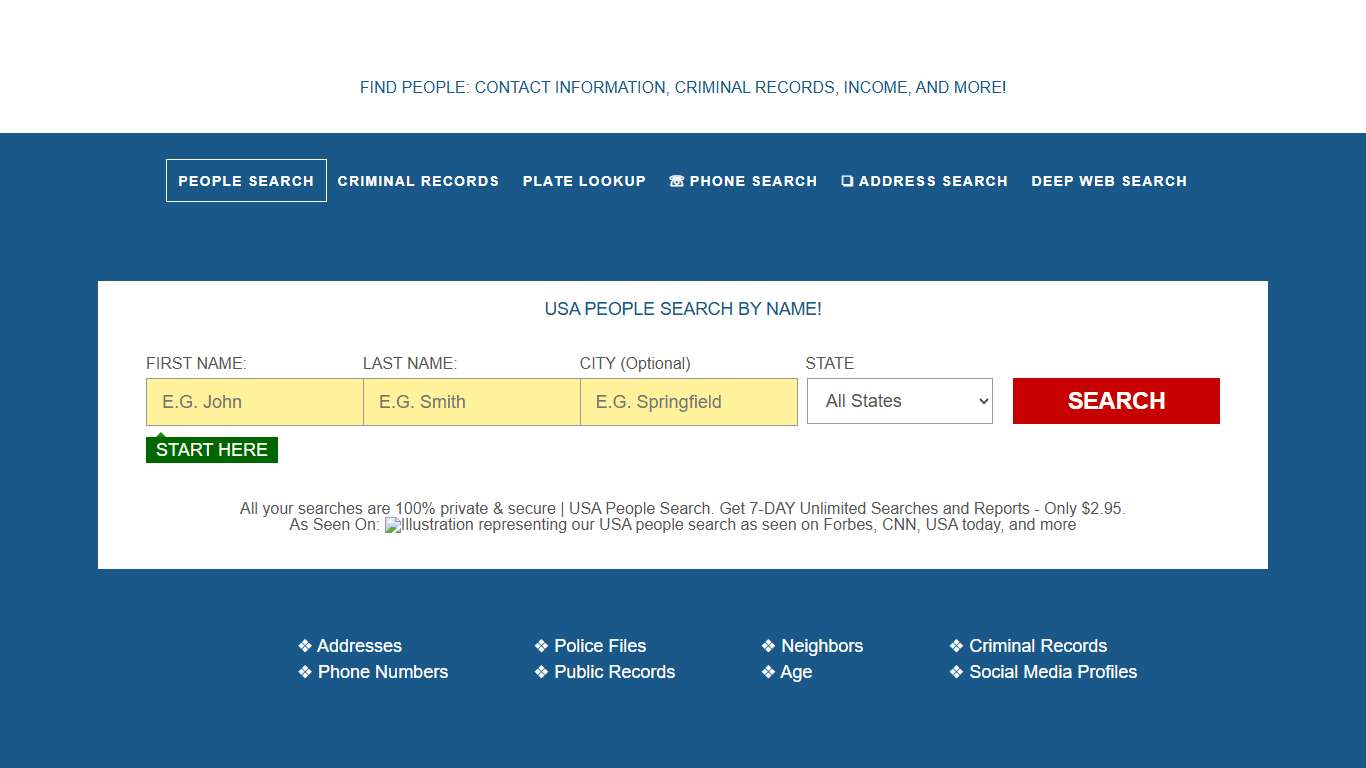Screen dimensions: 1366x768
Task: Open the Plate Lookup section
Action: click(584, 181)
